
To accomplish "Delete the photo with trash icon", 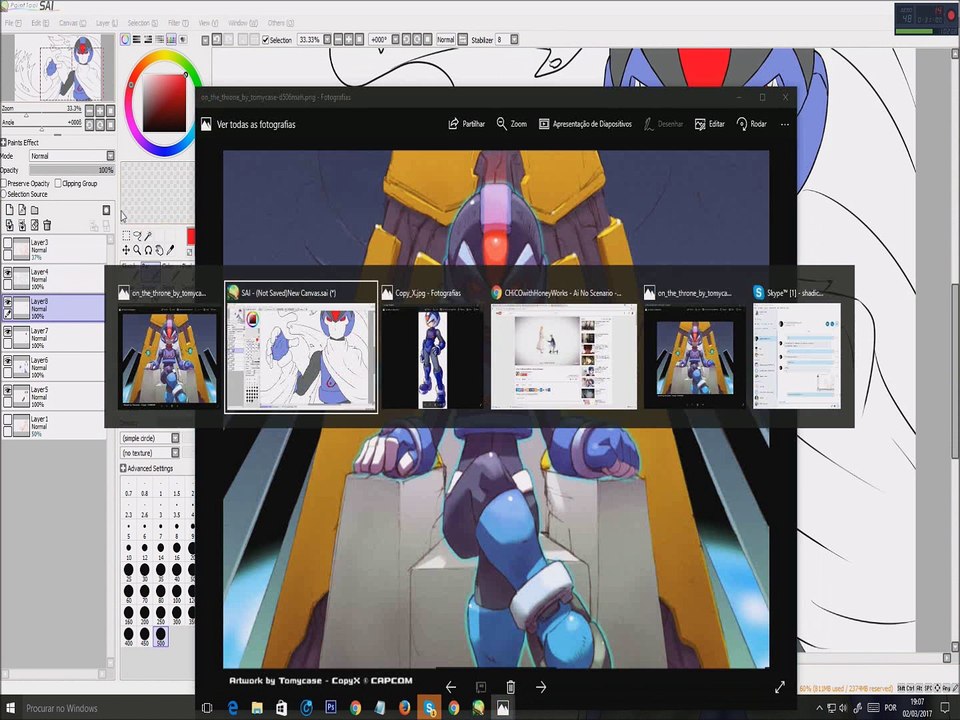I will pos(511,687).
